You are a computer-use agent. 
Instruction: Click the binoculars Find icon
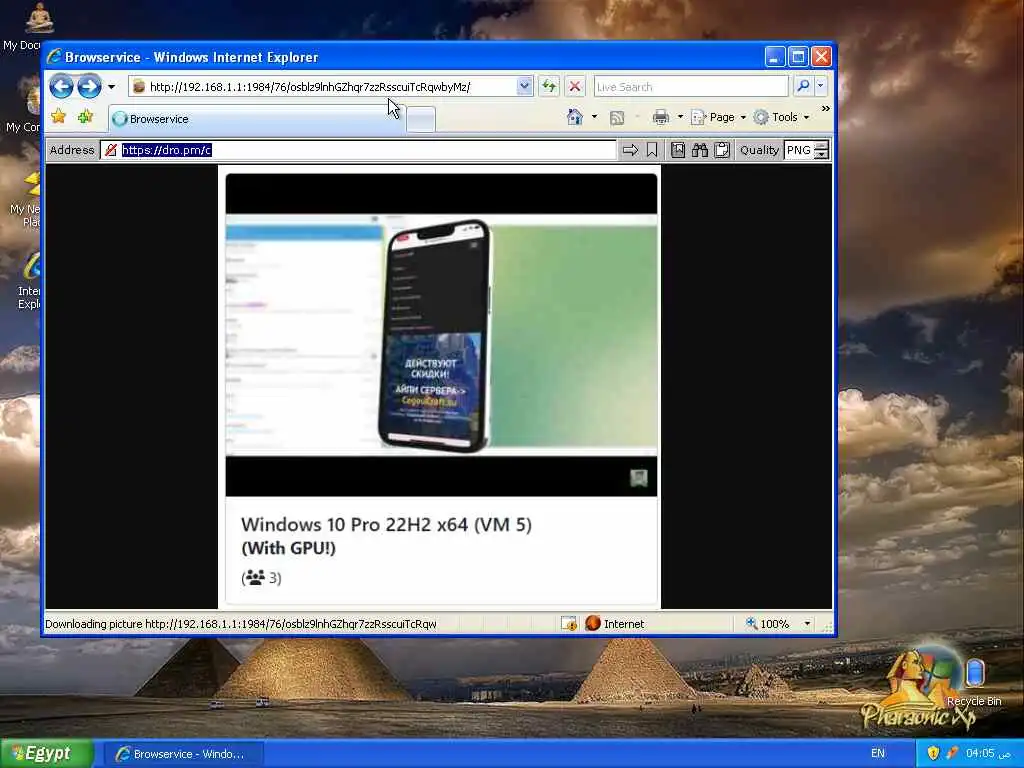pyautogui.click(x=700, y=150)
